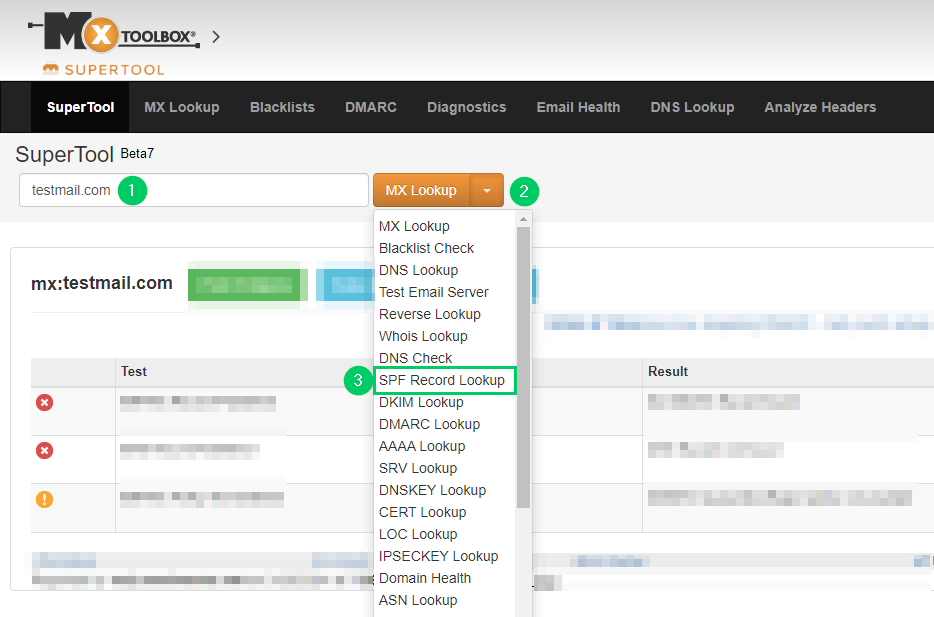Choose Test Email Server option
Viewport: 934px width, 617px height.
click(433, 292)
